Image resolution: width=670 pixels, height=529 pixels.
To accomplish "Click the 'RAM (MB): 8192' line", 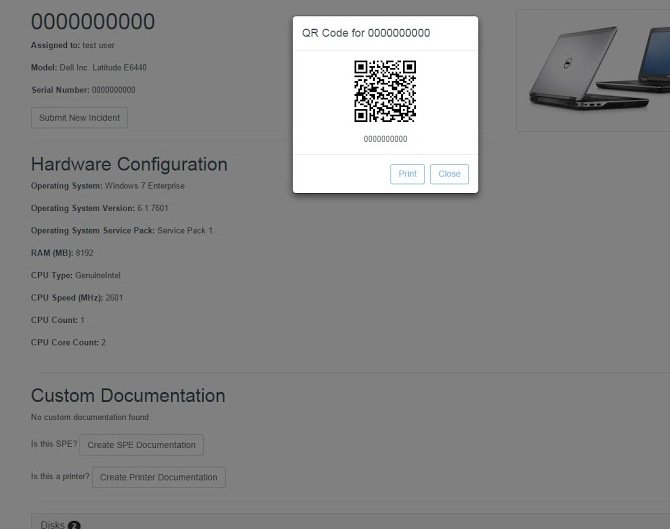I will point(62,253).
